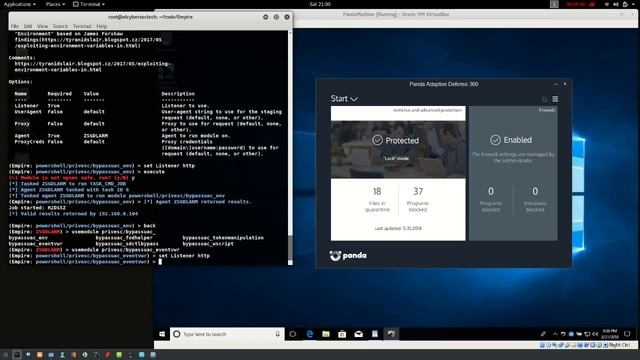The image size is (640, 360).
Task: Open the terminal Edit menu
Action: (x=28, y=26)
